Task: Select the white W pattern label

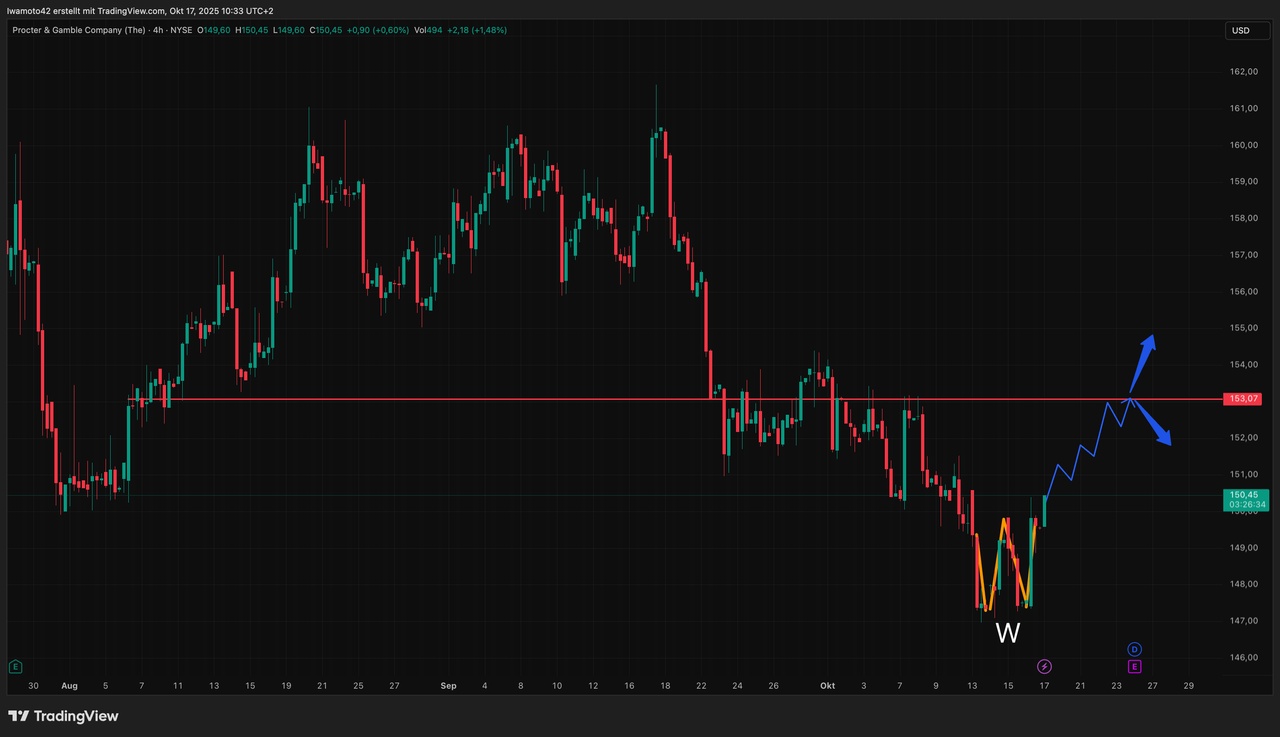Action: pyautogui.click(x=1008, y=633)
